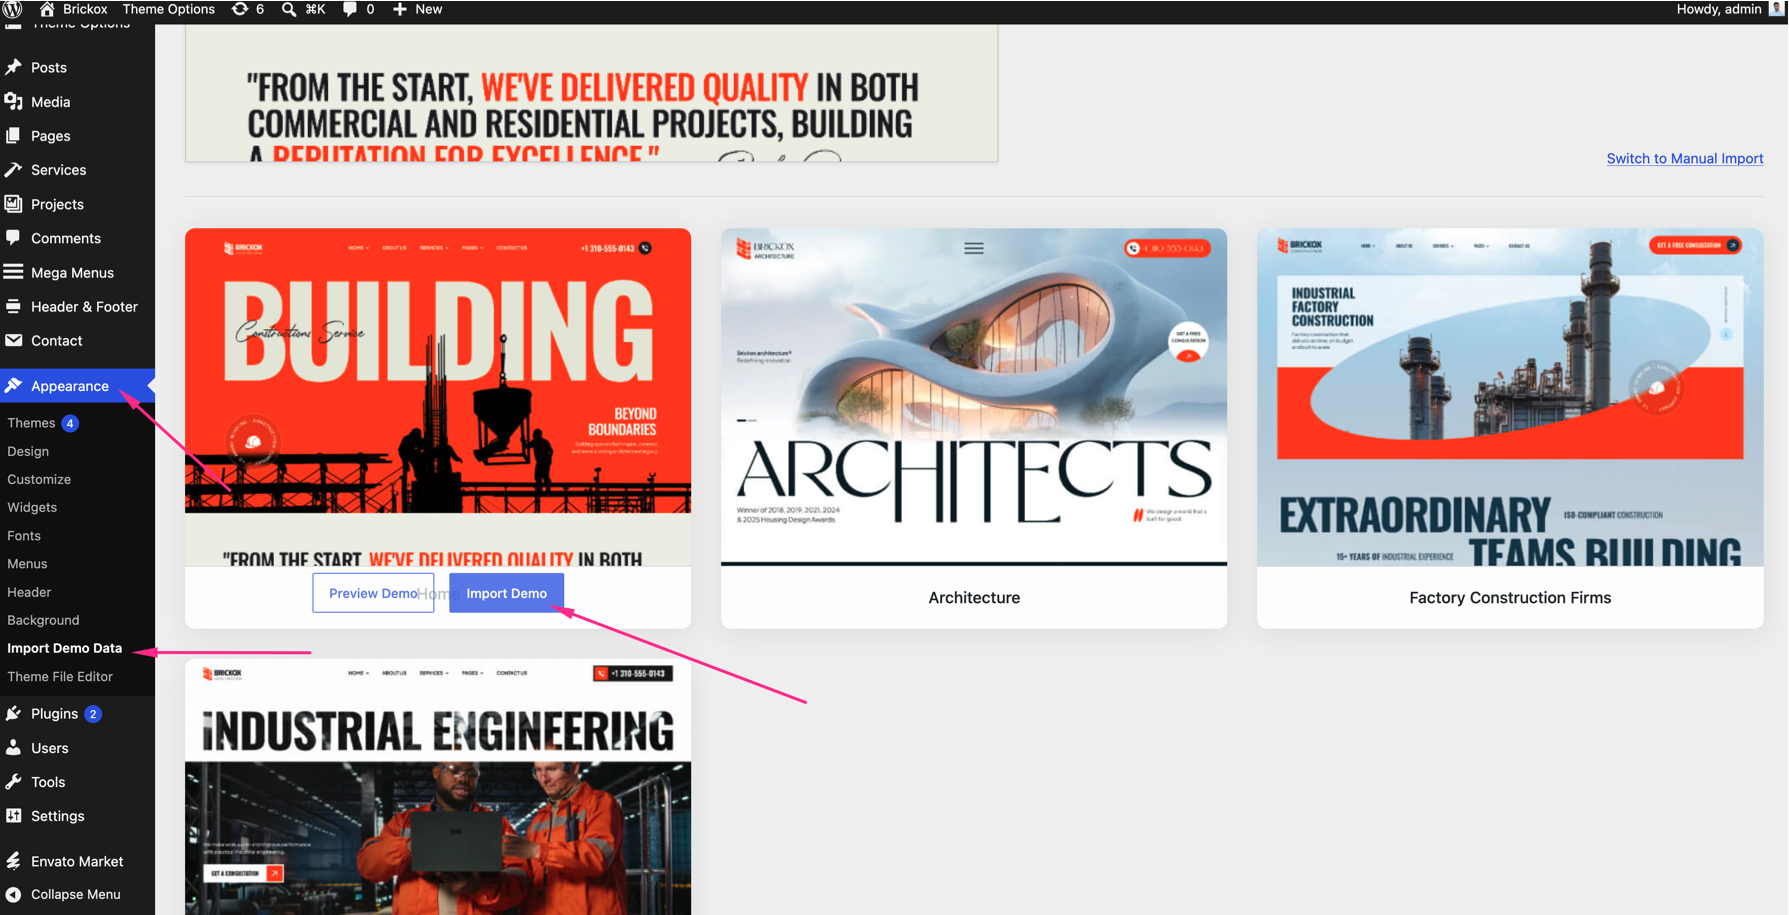The image size is (1789, 915).
Task: Open the Customize submenu item
Action: click(x=39, y=479)
